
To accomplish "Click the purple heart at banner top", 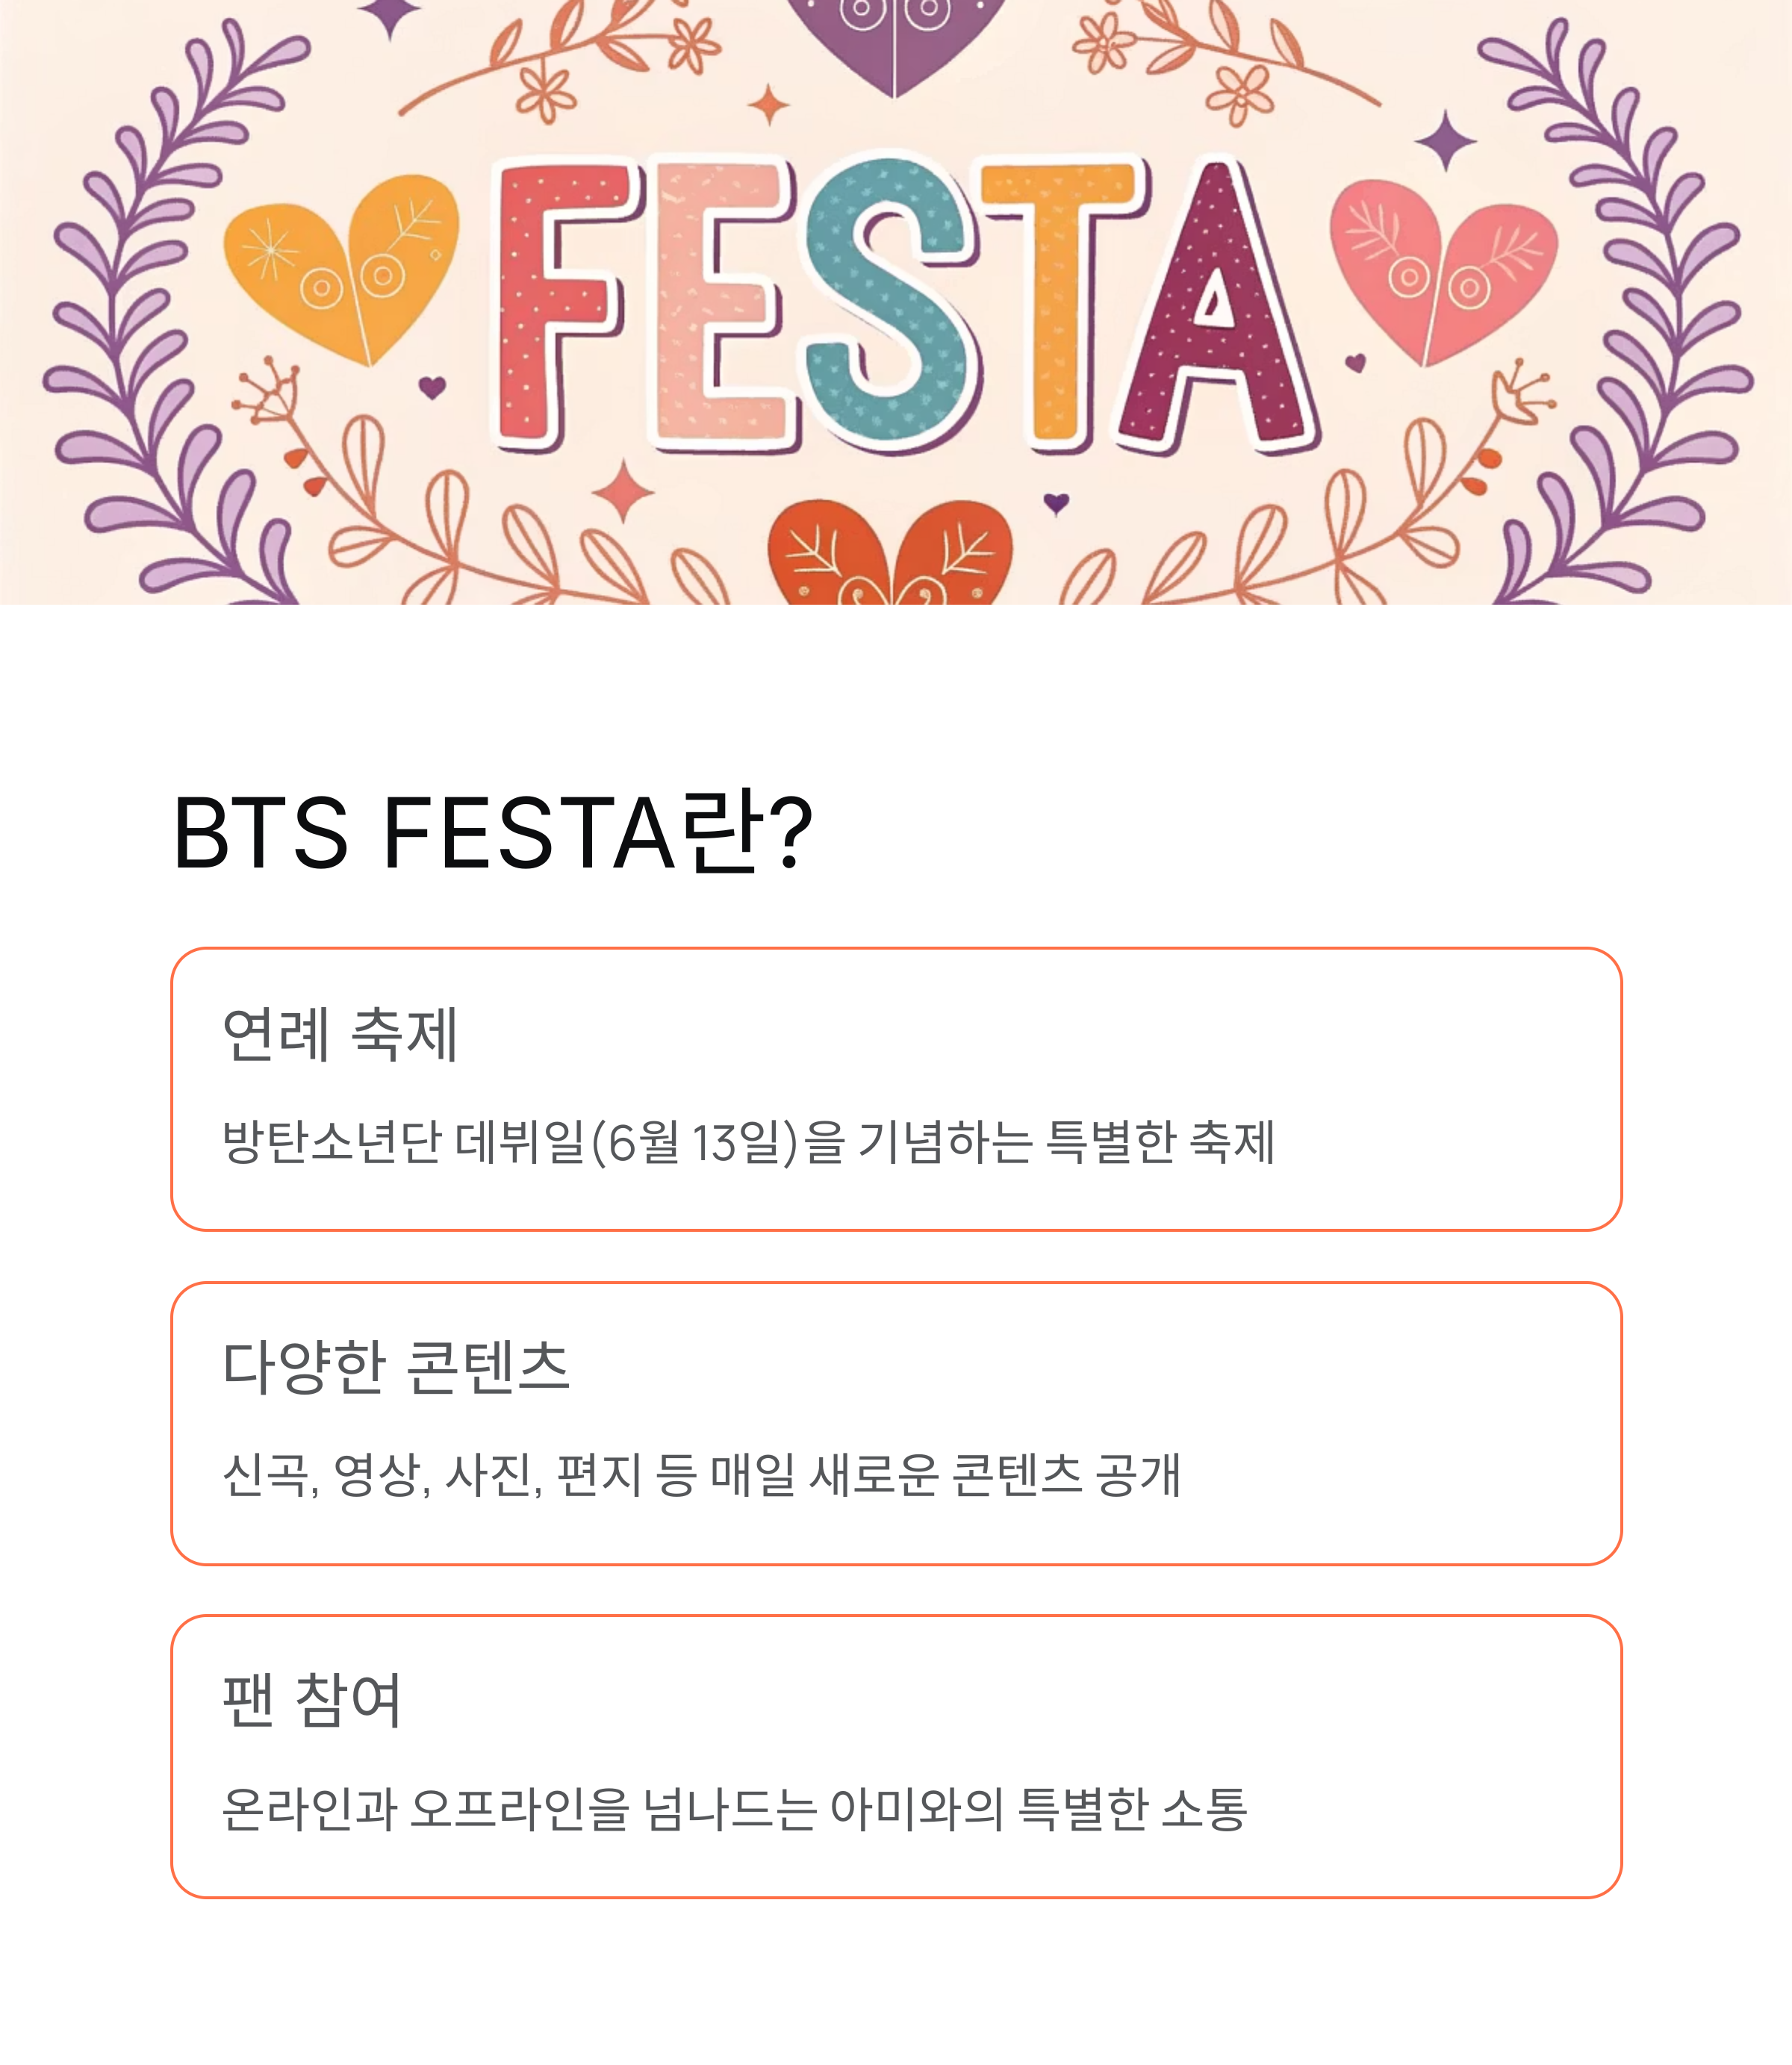I will pyautogui.click(x=894, y=40).
